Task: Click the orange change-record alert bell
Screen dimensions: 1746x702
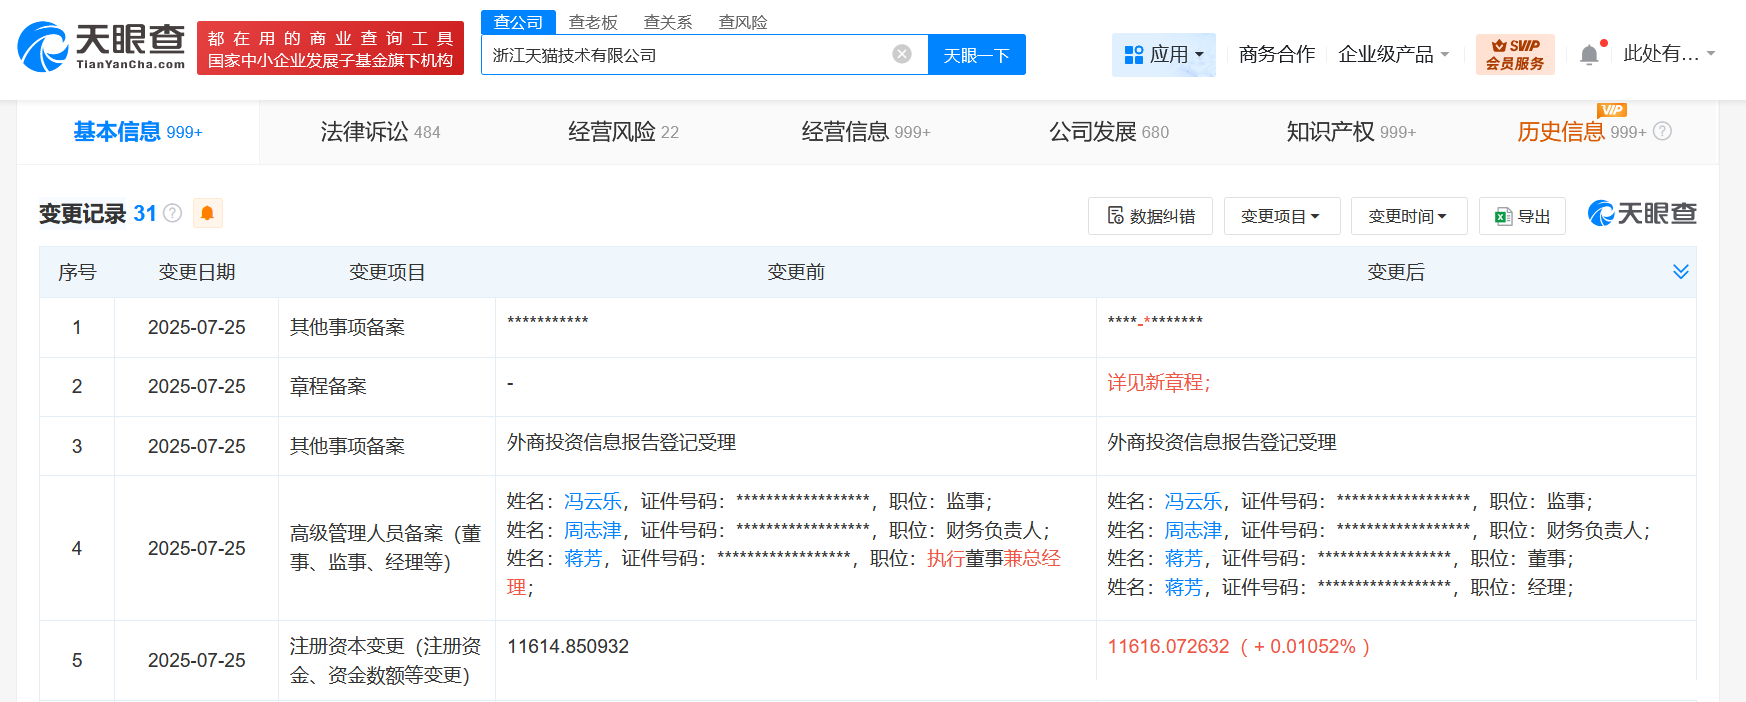Action: point(207,213)
